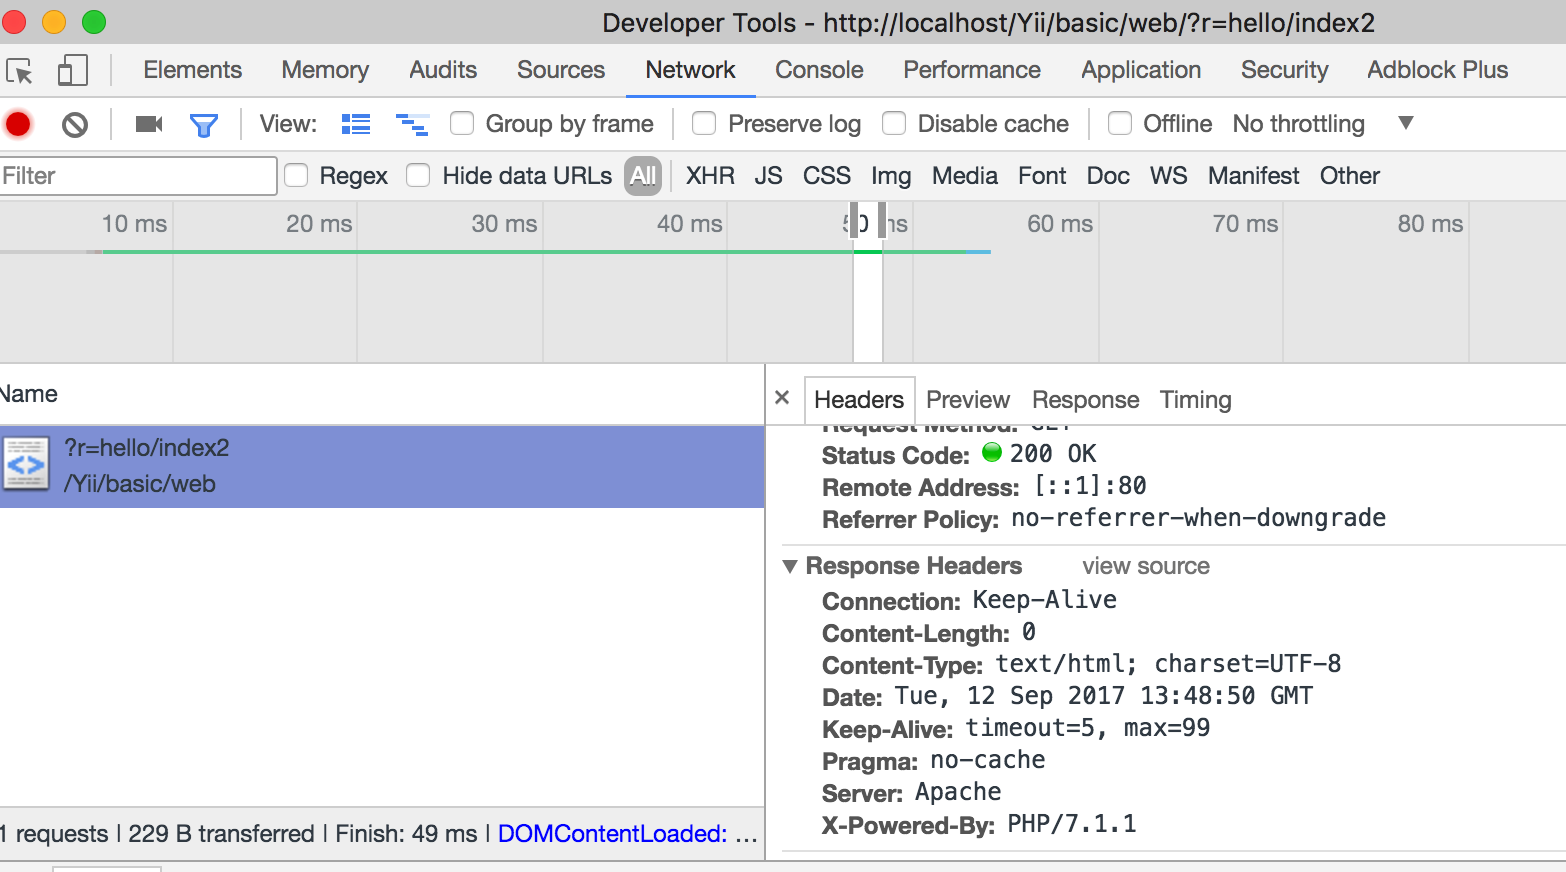Image resolution: width=1566 pixels, height=872 pixels.
Task: Open the Audits tab
Action: (x=443, y=70)
